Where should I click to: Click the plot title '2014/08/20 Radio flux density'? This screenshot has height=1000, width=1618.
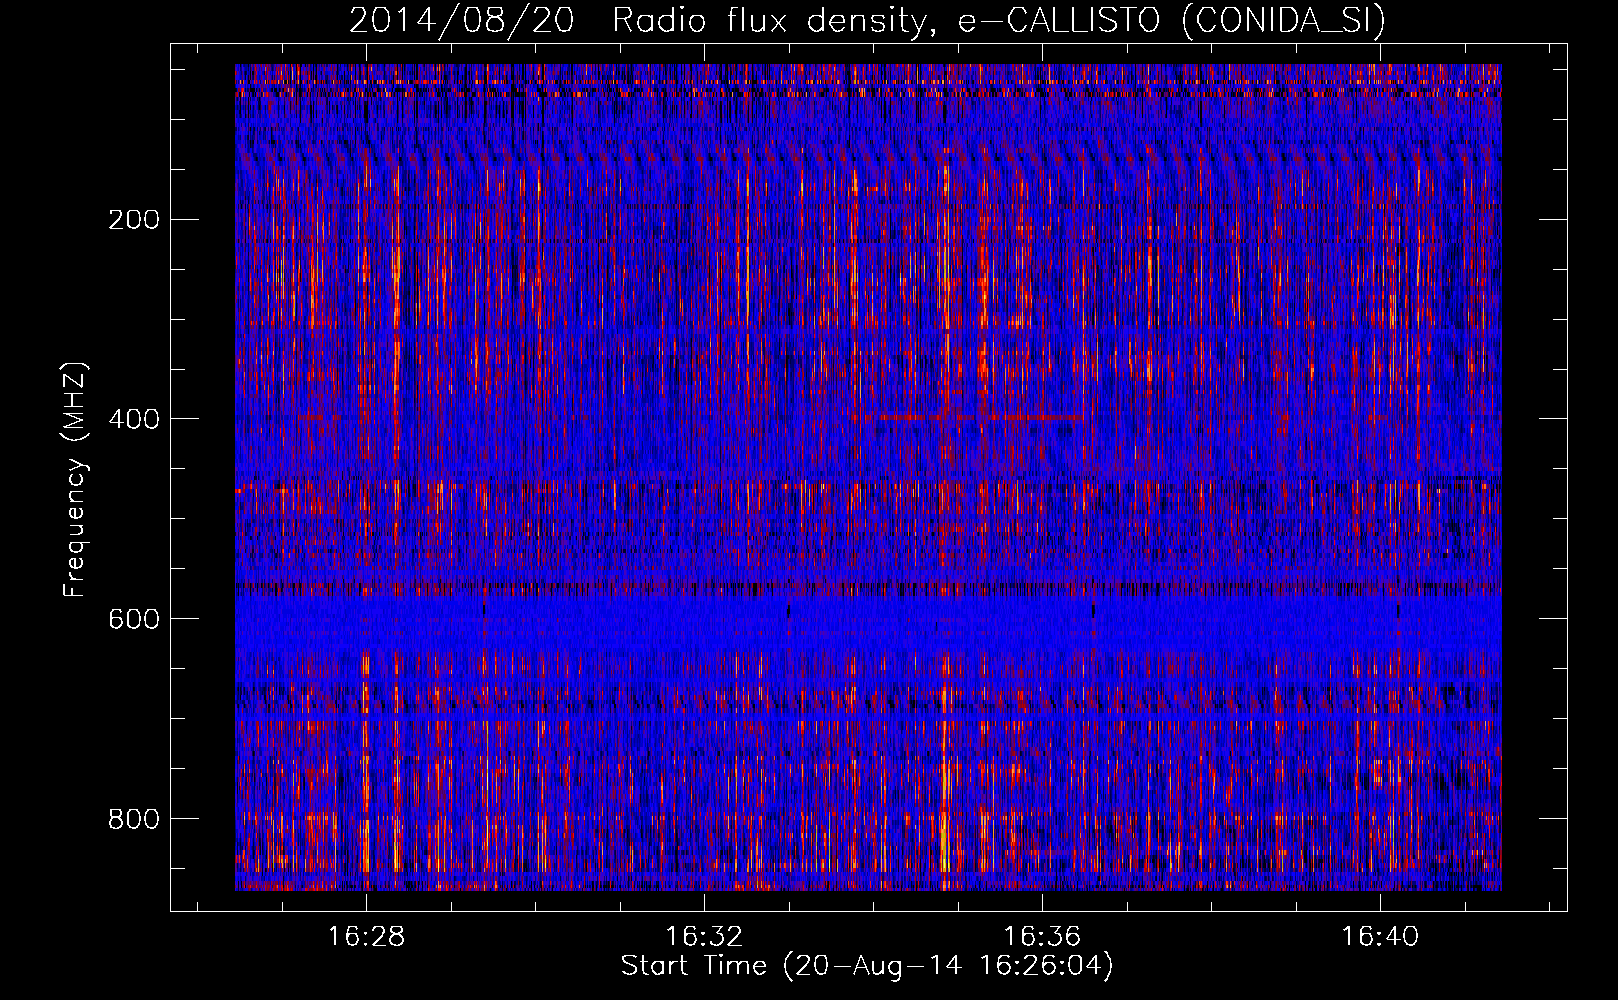[x=867, y=20]
